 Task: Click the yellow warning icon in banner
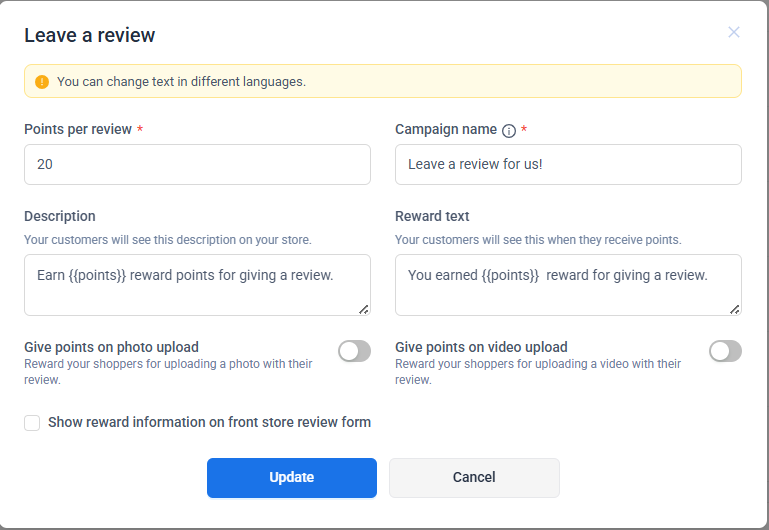tap(41, 82)
